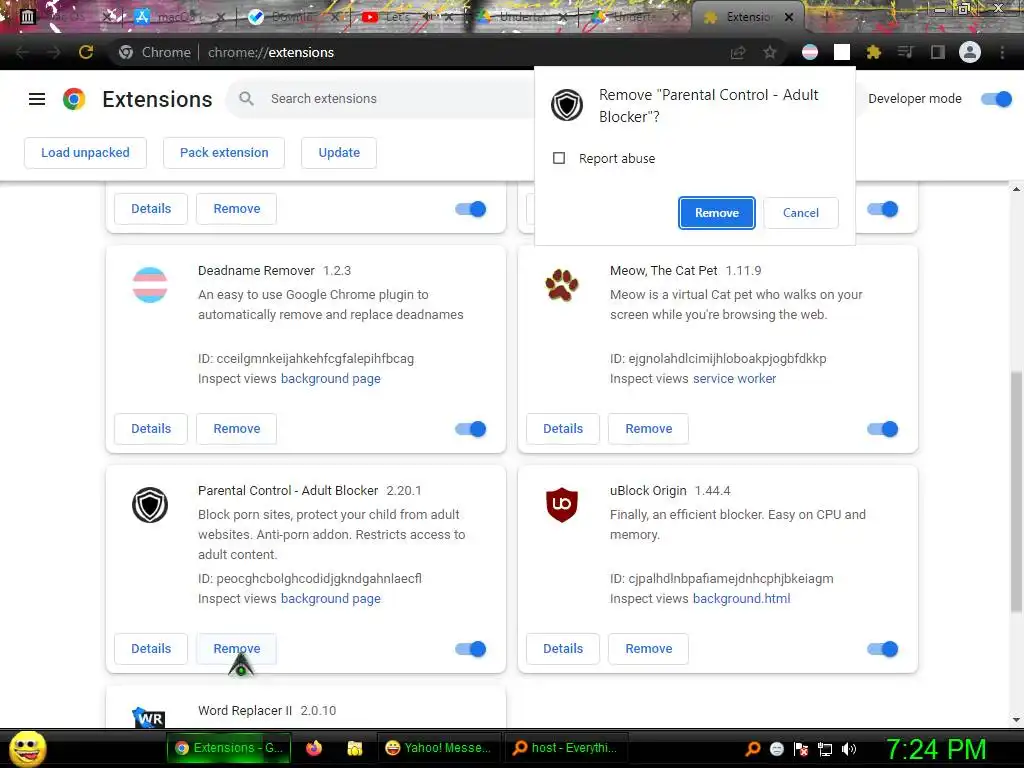Inspect Meow's service worker link
The image size is (1024, 768).
[x=734, y=379]
